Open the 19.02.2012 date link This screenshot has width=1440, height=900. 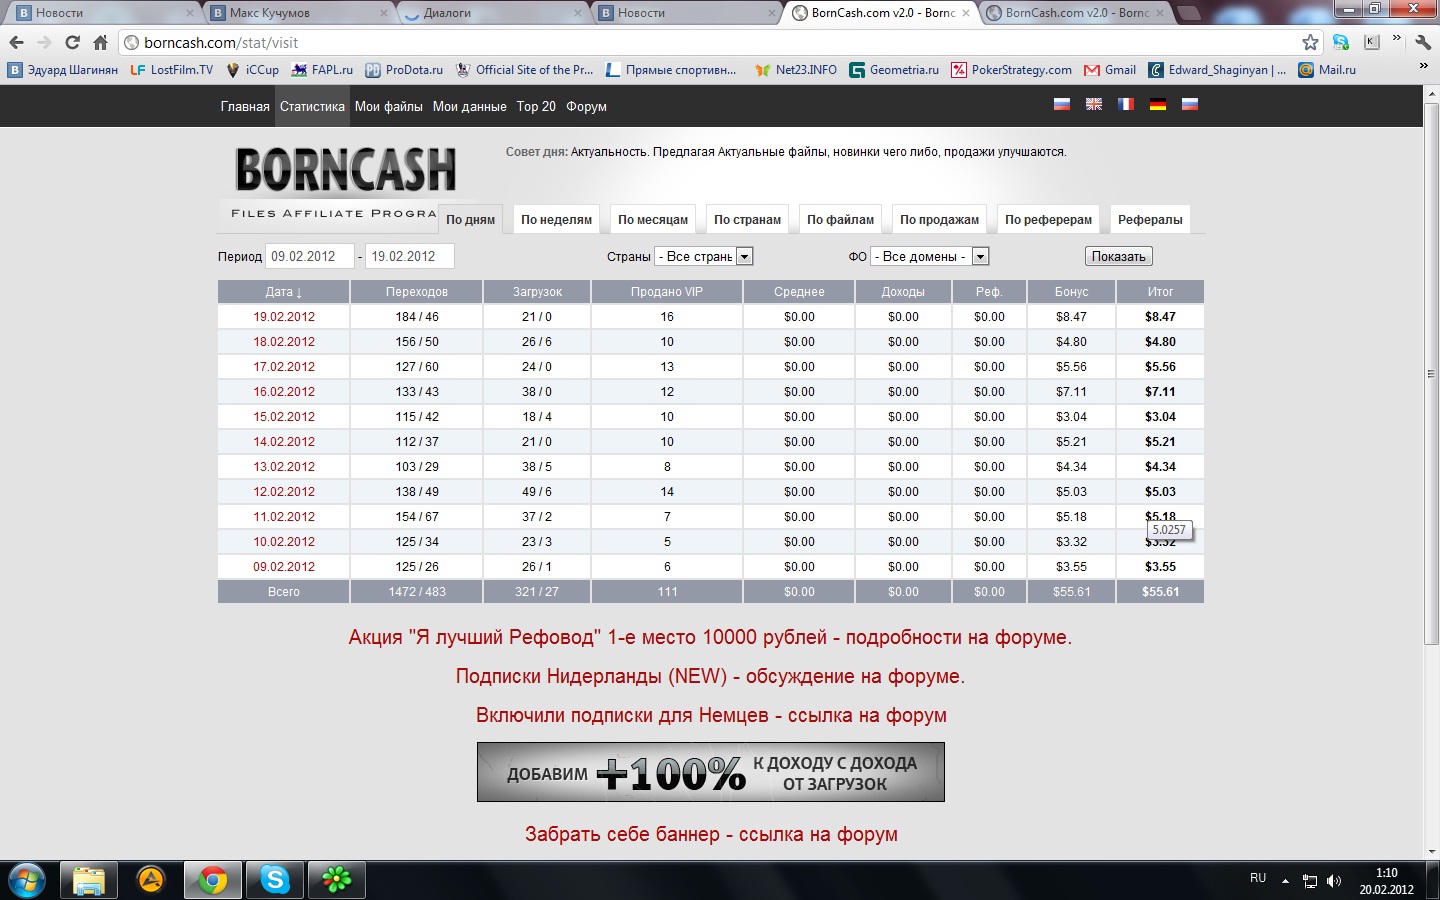(x=284, y=317)
